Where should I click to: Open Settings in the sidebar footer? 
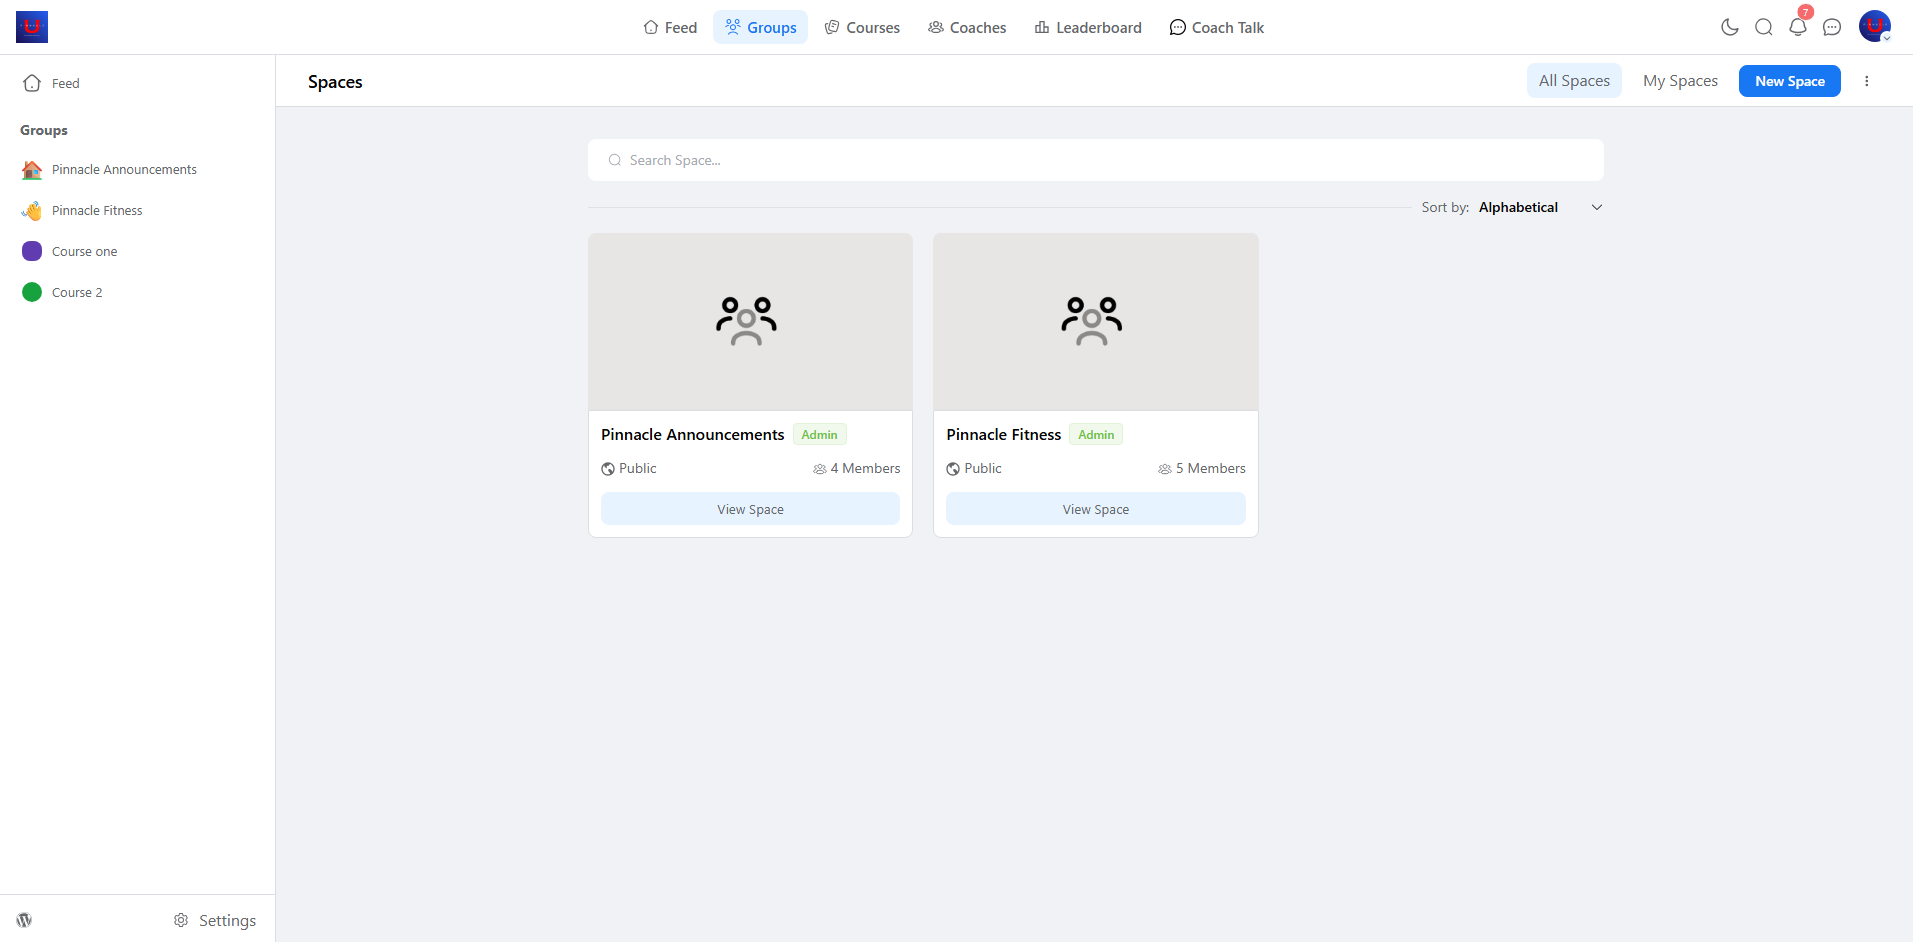215,920
